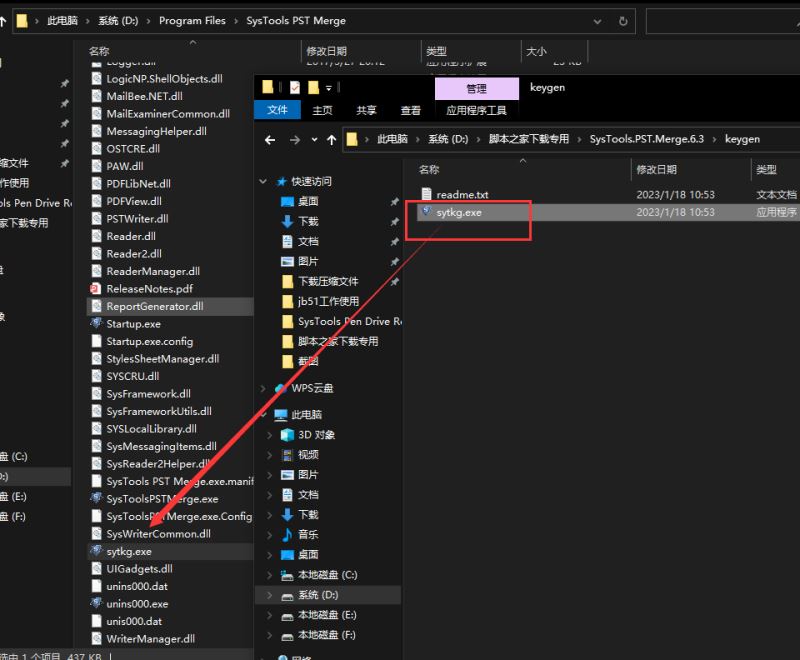Click the 3D 对象 cube icon
The image size is (800, 660).
(287, 435)
